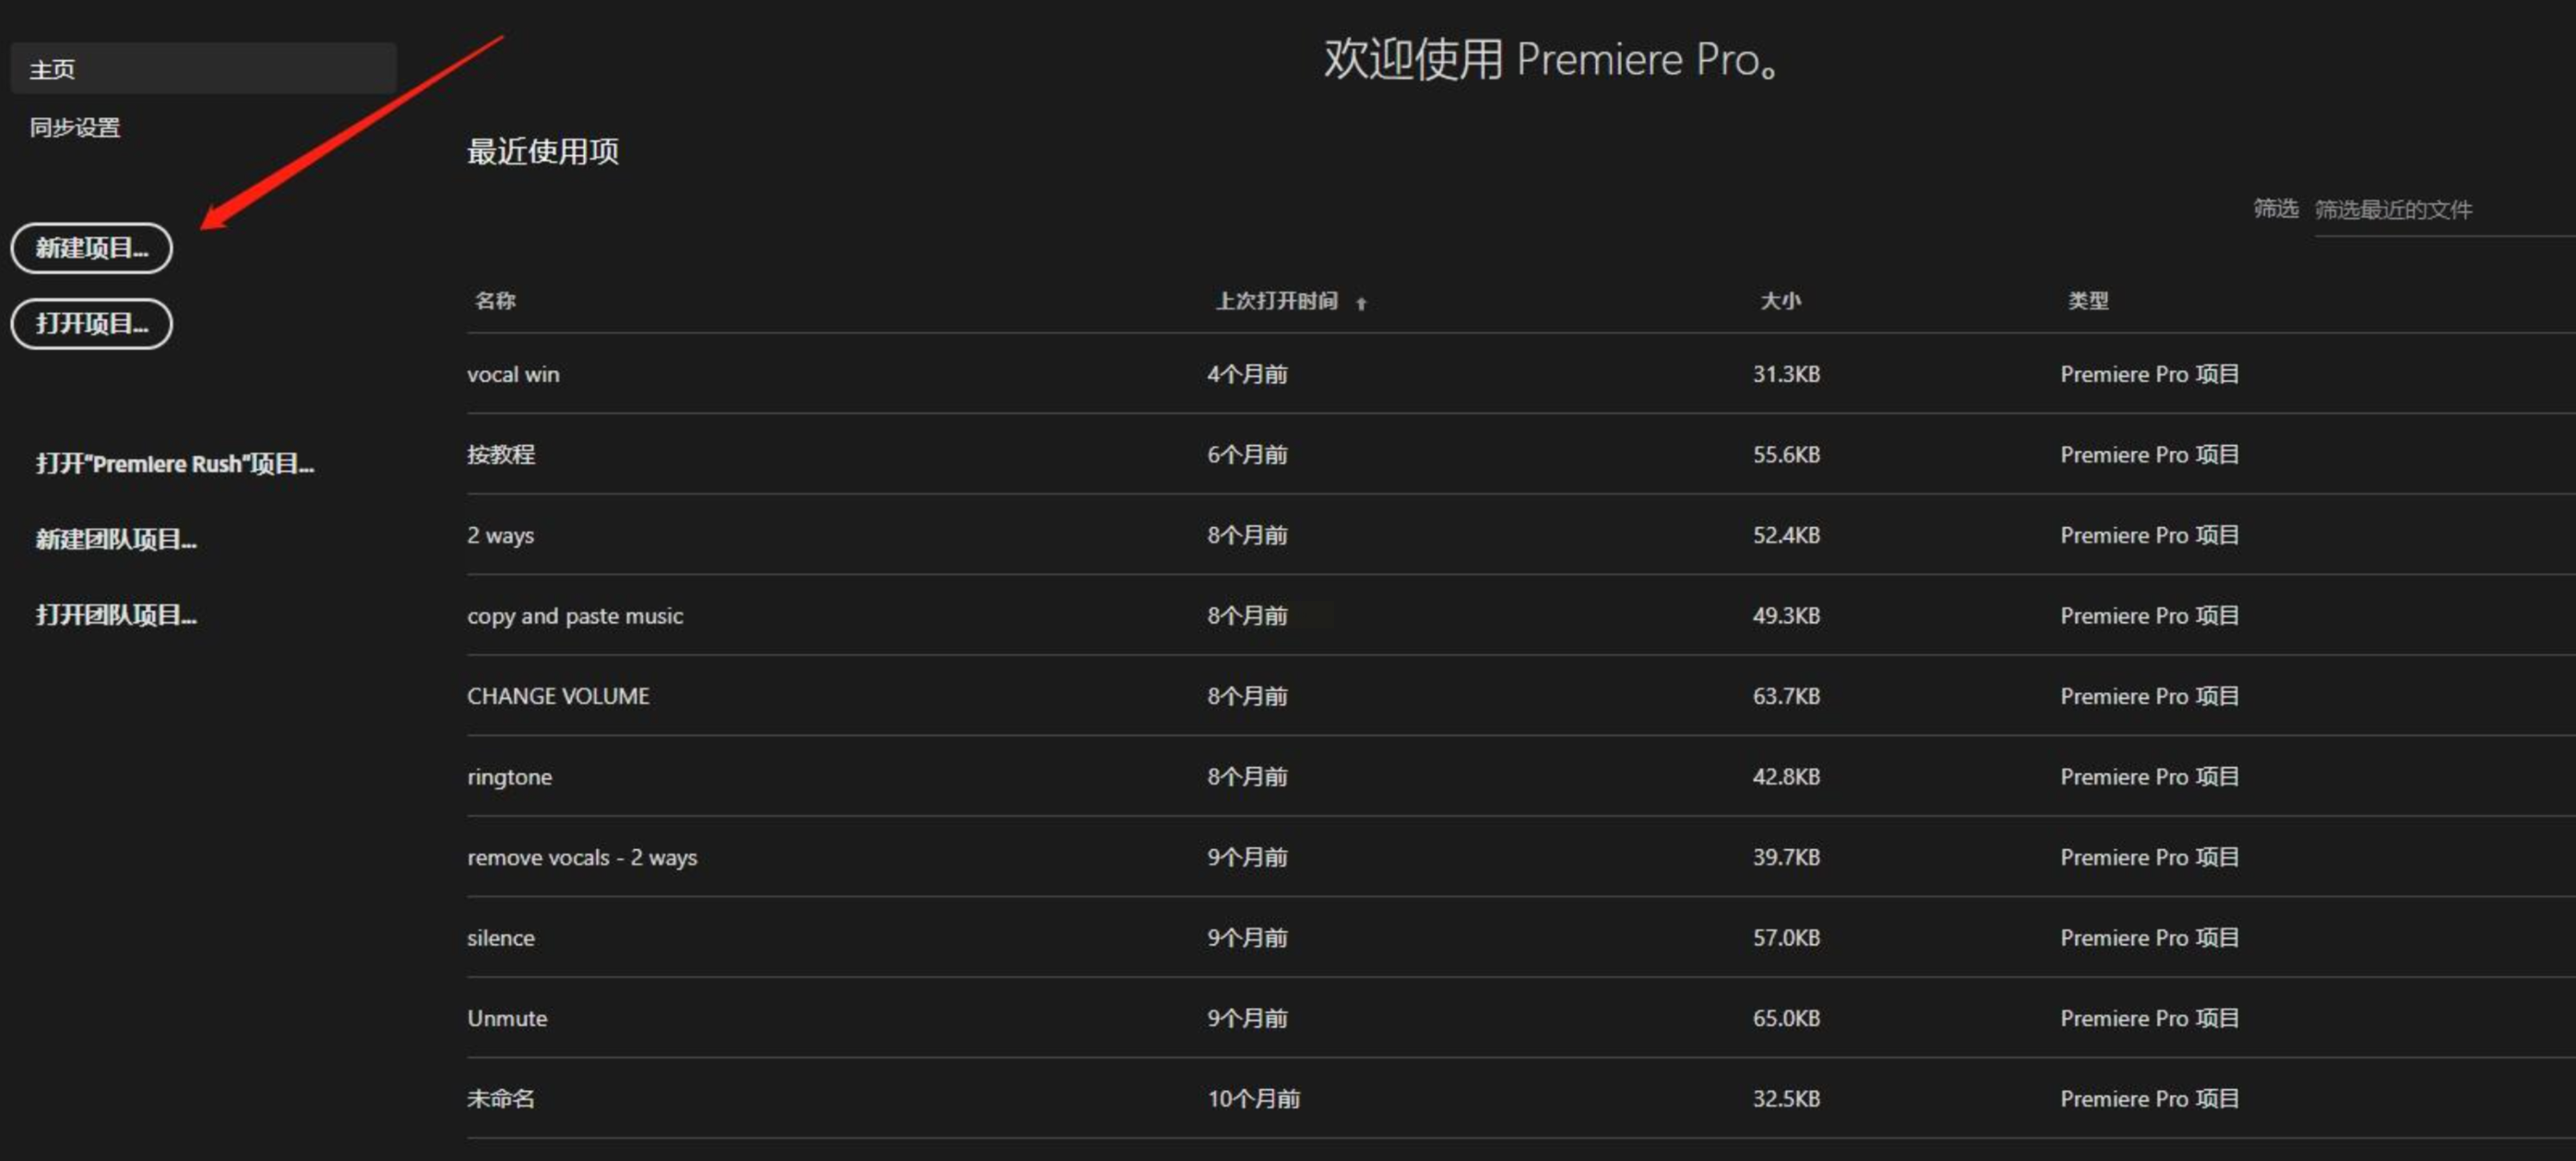
Task: Open the 同步设置 menu item
Action: (x=75, y=128)
